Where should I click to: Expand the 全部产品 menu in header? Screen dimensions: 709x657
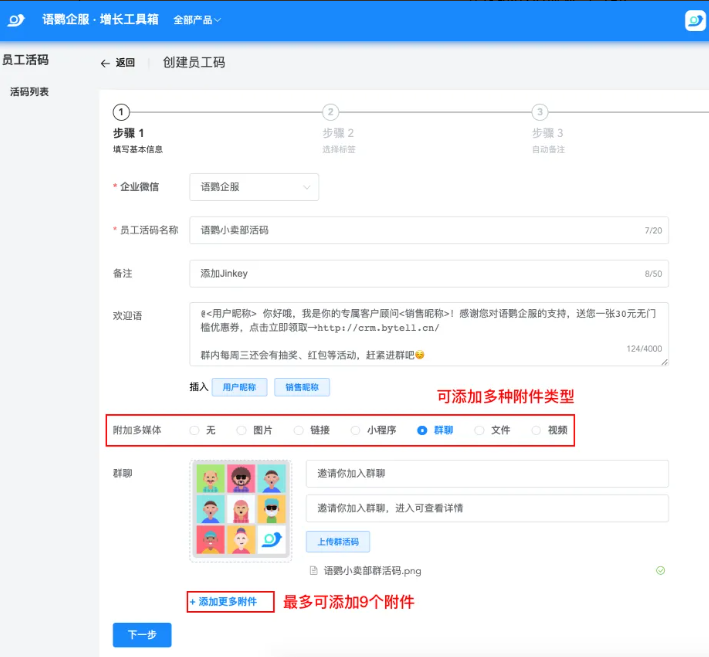point(196,20)
